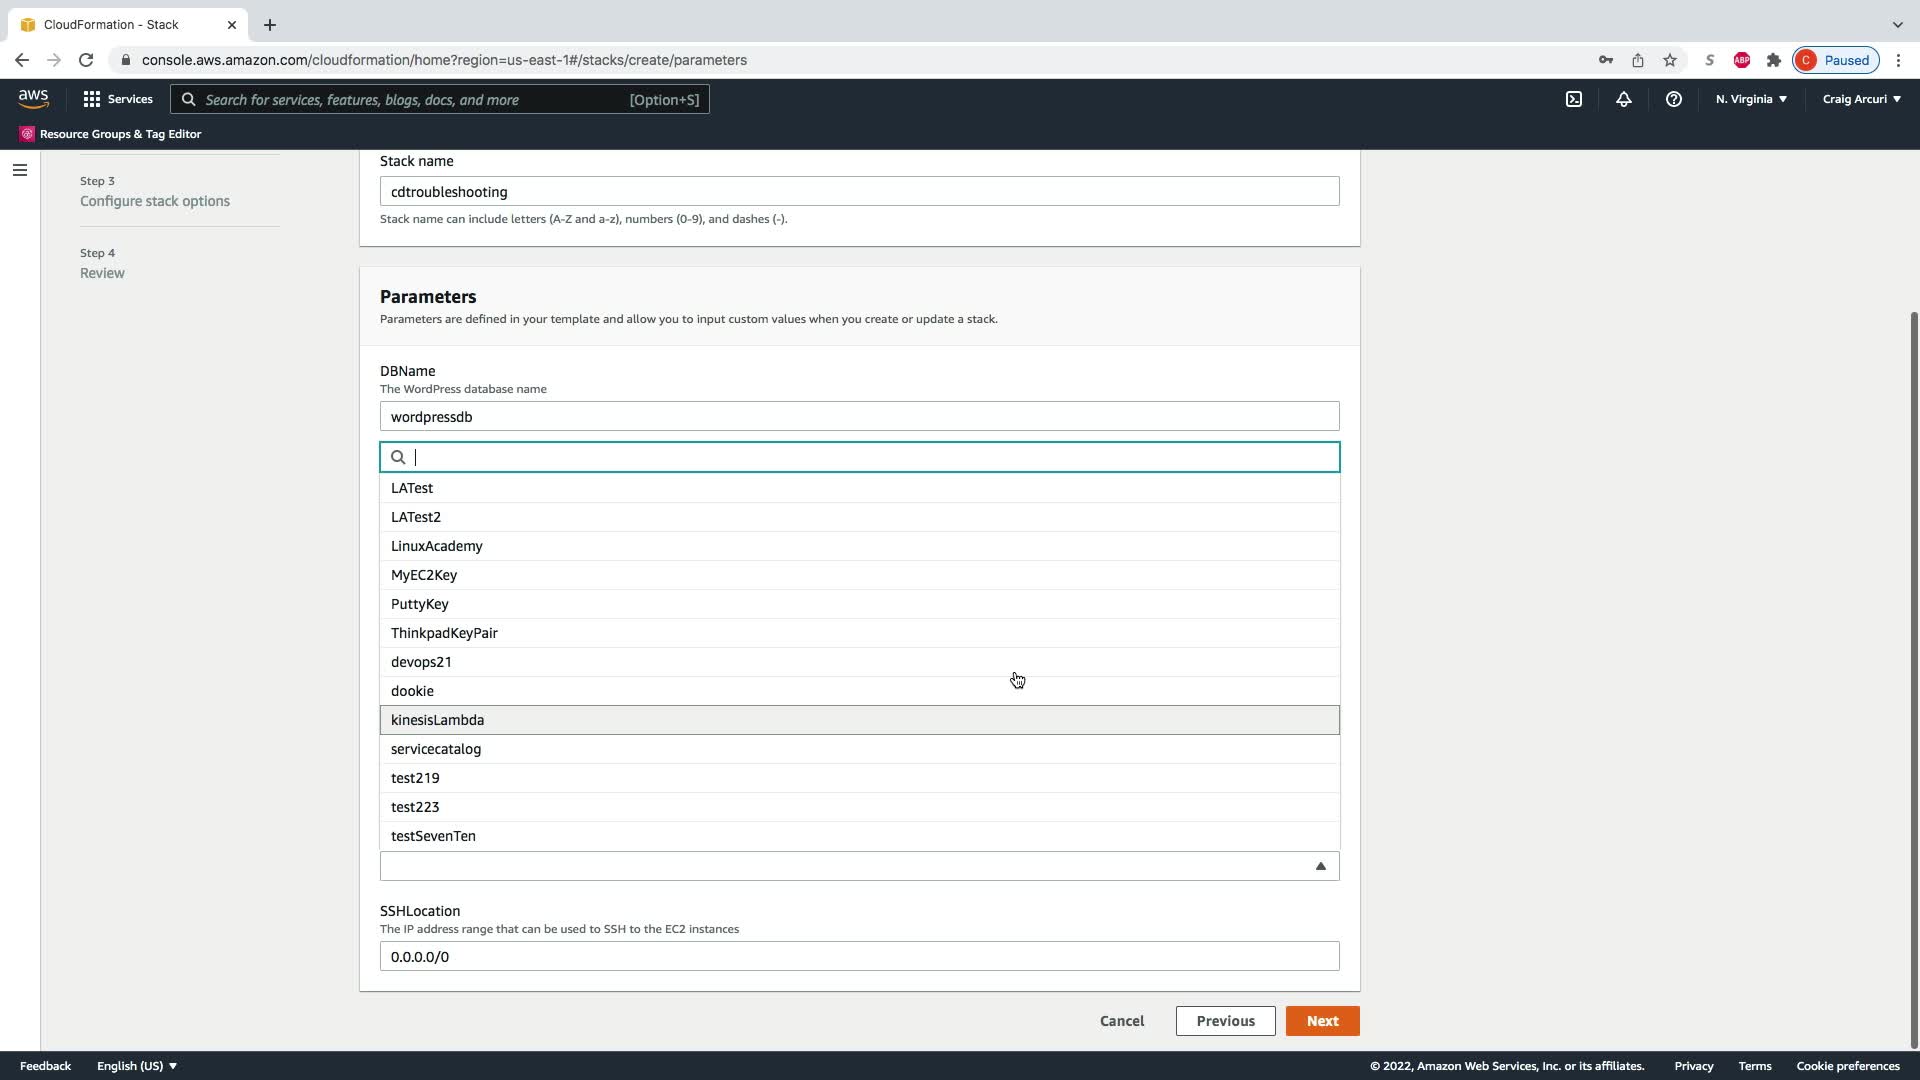Screen dimensions: 1920x1080
Task: Expand the N. Virginia region selector
Action: [x=1751, y=99]
